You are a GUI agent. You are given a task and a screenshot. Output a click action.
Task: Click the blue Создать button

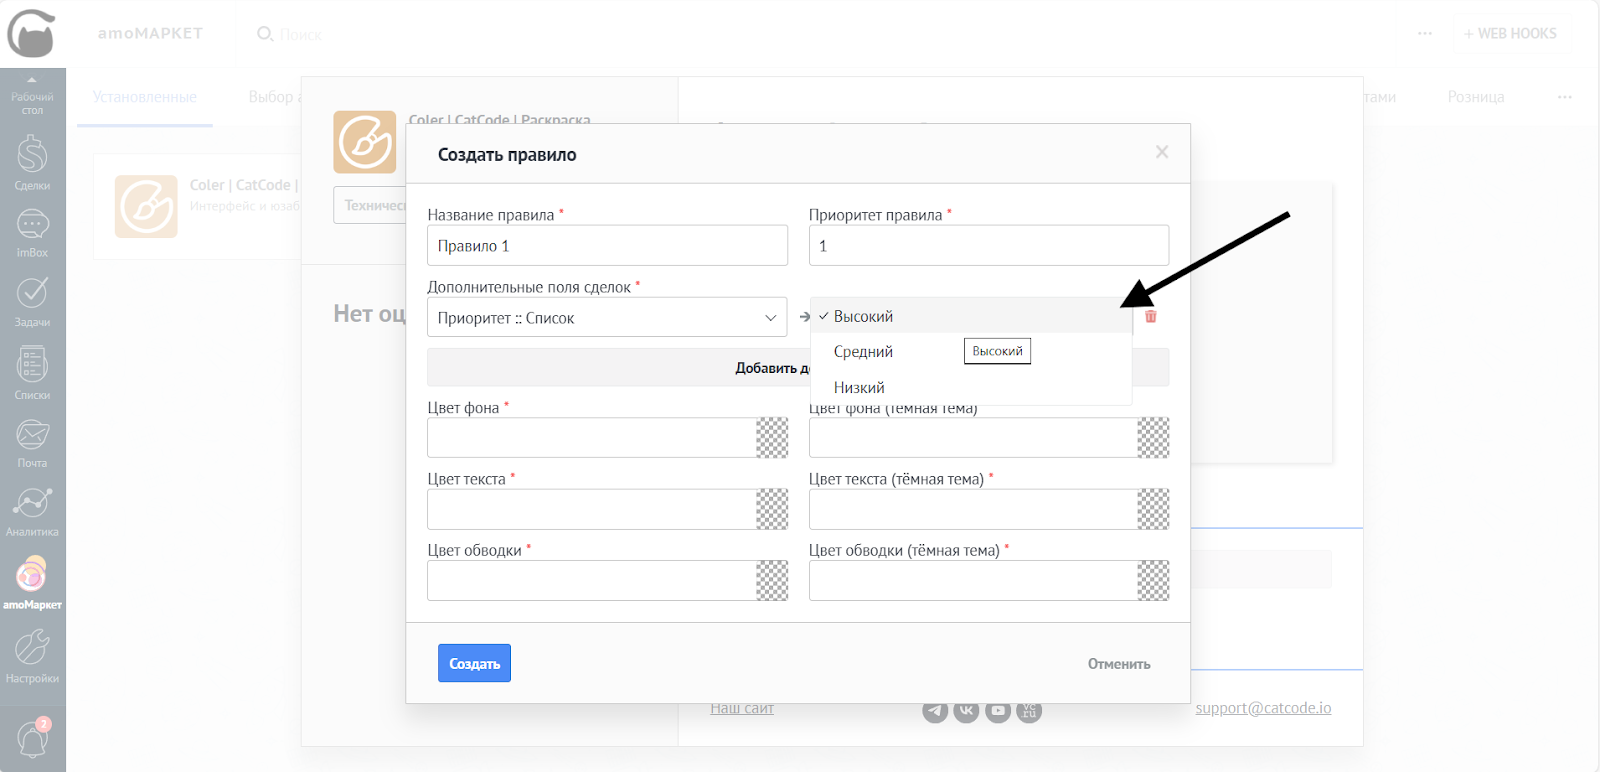pos(474,663)
